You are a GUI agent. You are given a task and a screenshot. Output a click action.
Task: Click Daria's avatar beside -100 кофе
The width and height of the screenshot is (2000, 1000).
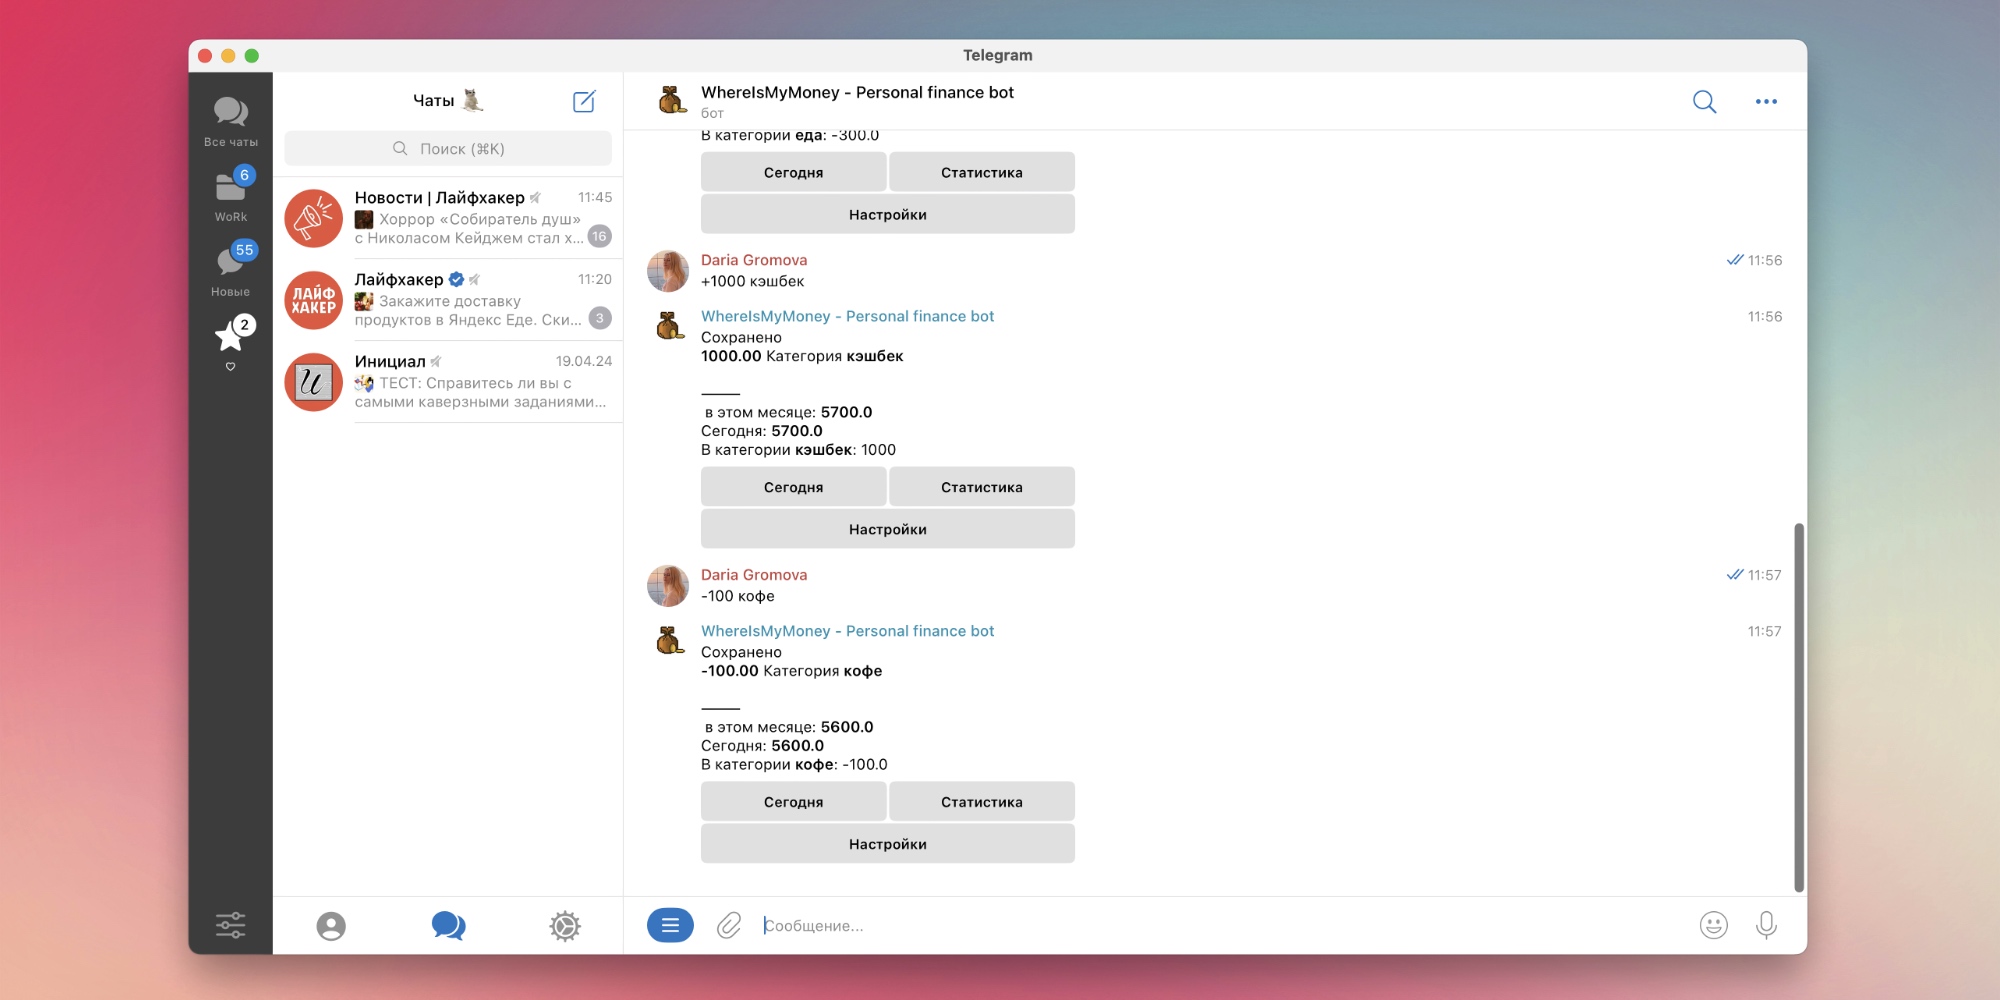coord(668,586)
